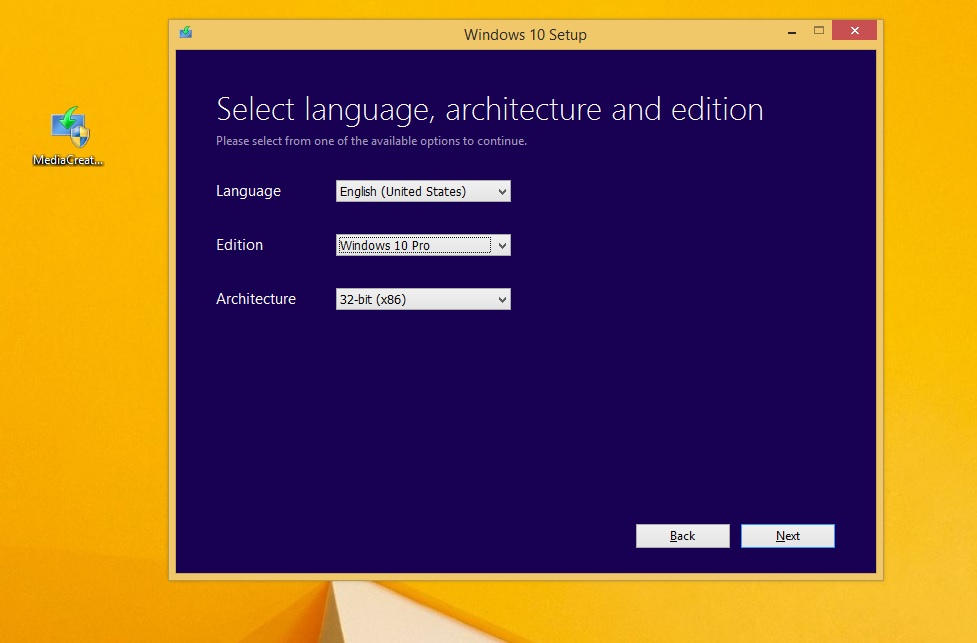Image resolution: width=977 pixels, height=643 pixels.
Task: Open the Edition dropdown showing Windows 10 Pro
Action: pyautogui.click(x=423, y=245)
